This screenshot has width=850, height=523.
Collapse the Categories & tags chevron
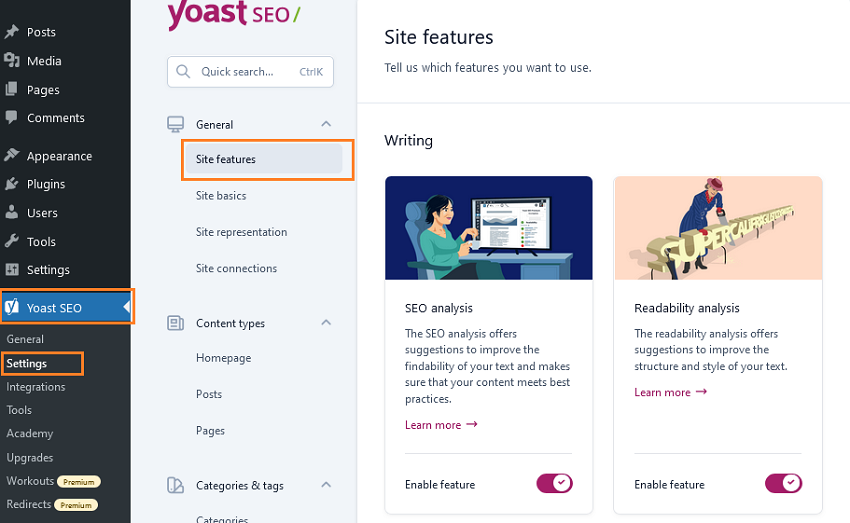[x=326, y=485]
